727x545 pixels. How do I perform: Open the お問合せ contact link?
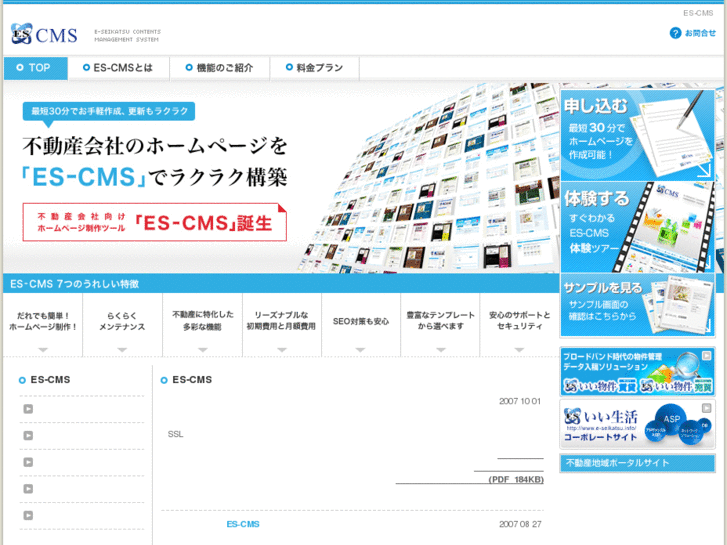(x=700, y=33)
